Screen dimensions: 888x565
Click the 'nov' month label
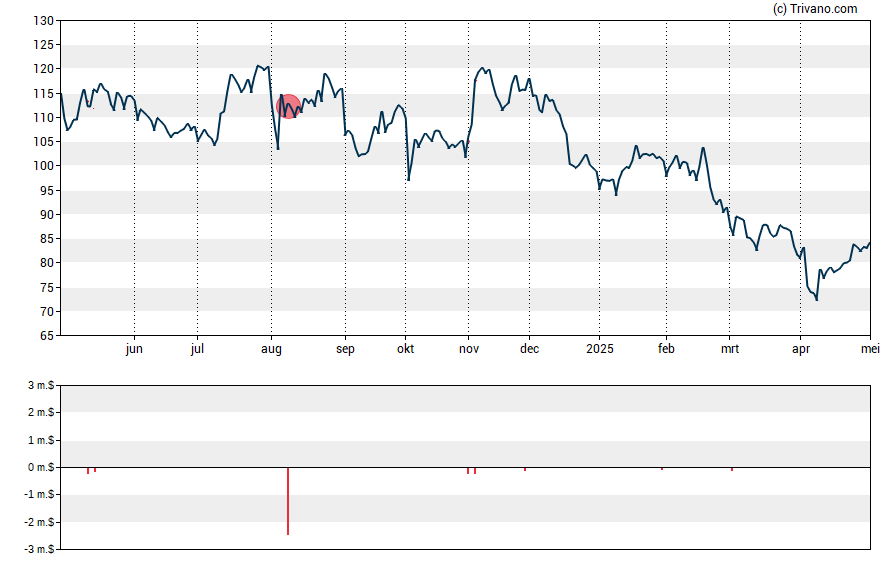click(x=469, y=349)
